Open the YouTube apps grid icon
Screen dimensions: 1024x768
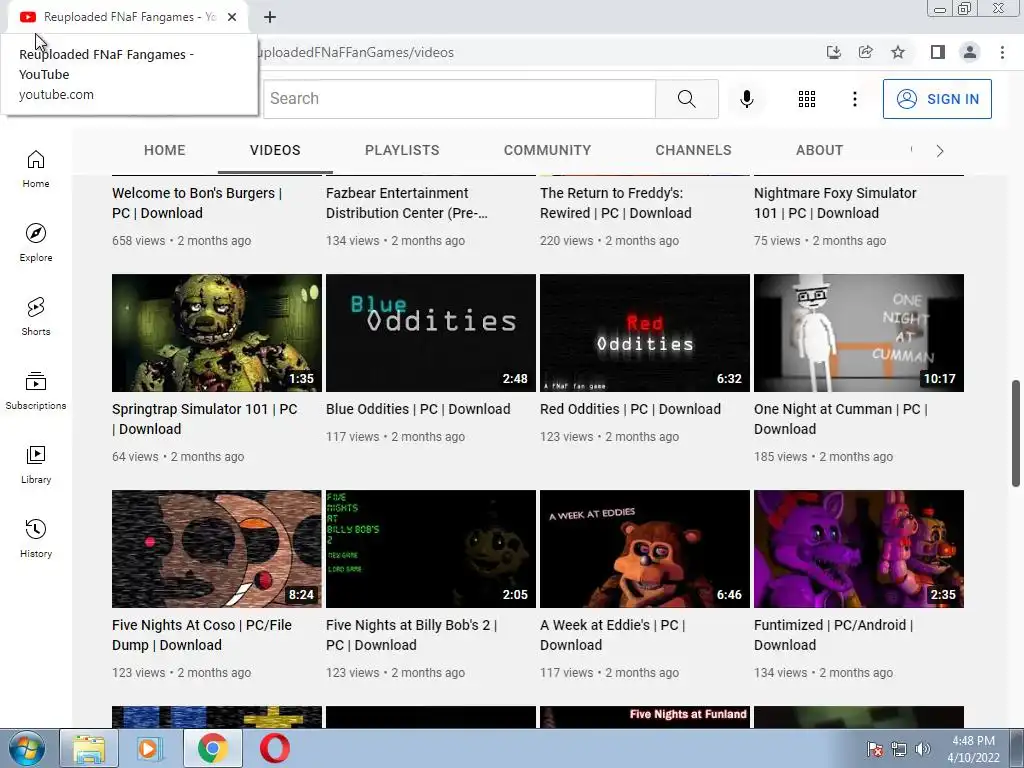[x=807, y=99]
